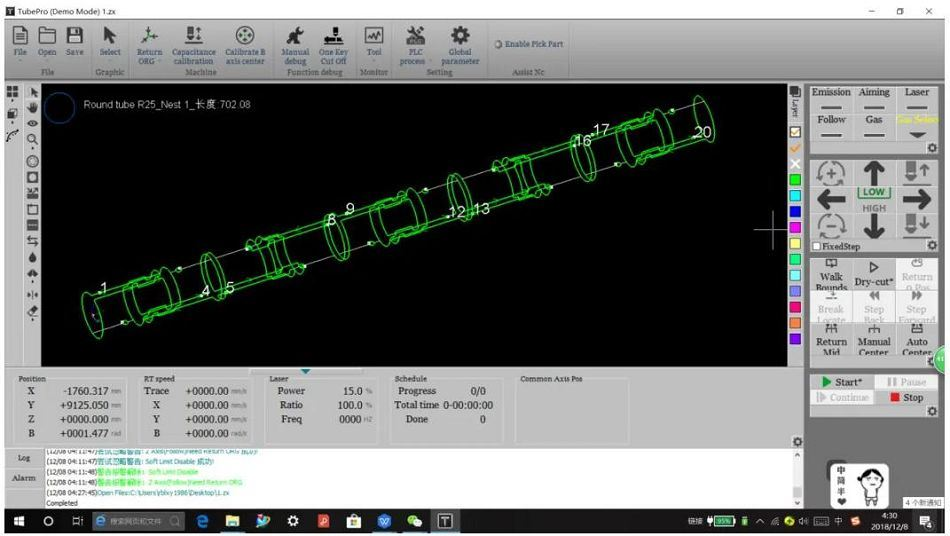Image resolution: width=950 pixels, height=536 pixels.
Task: Run Capacitance calibration
Action: pyautogui.click(x=193, y=45)
